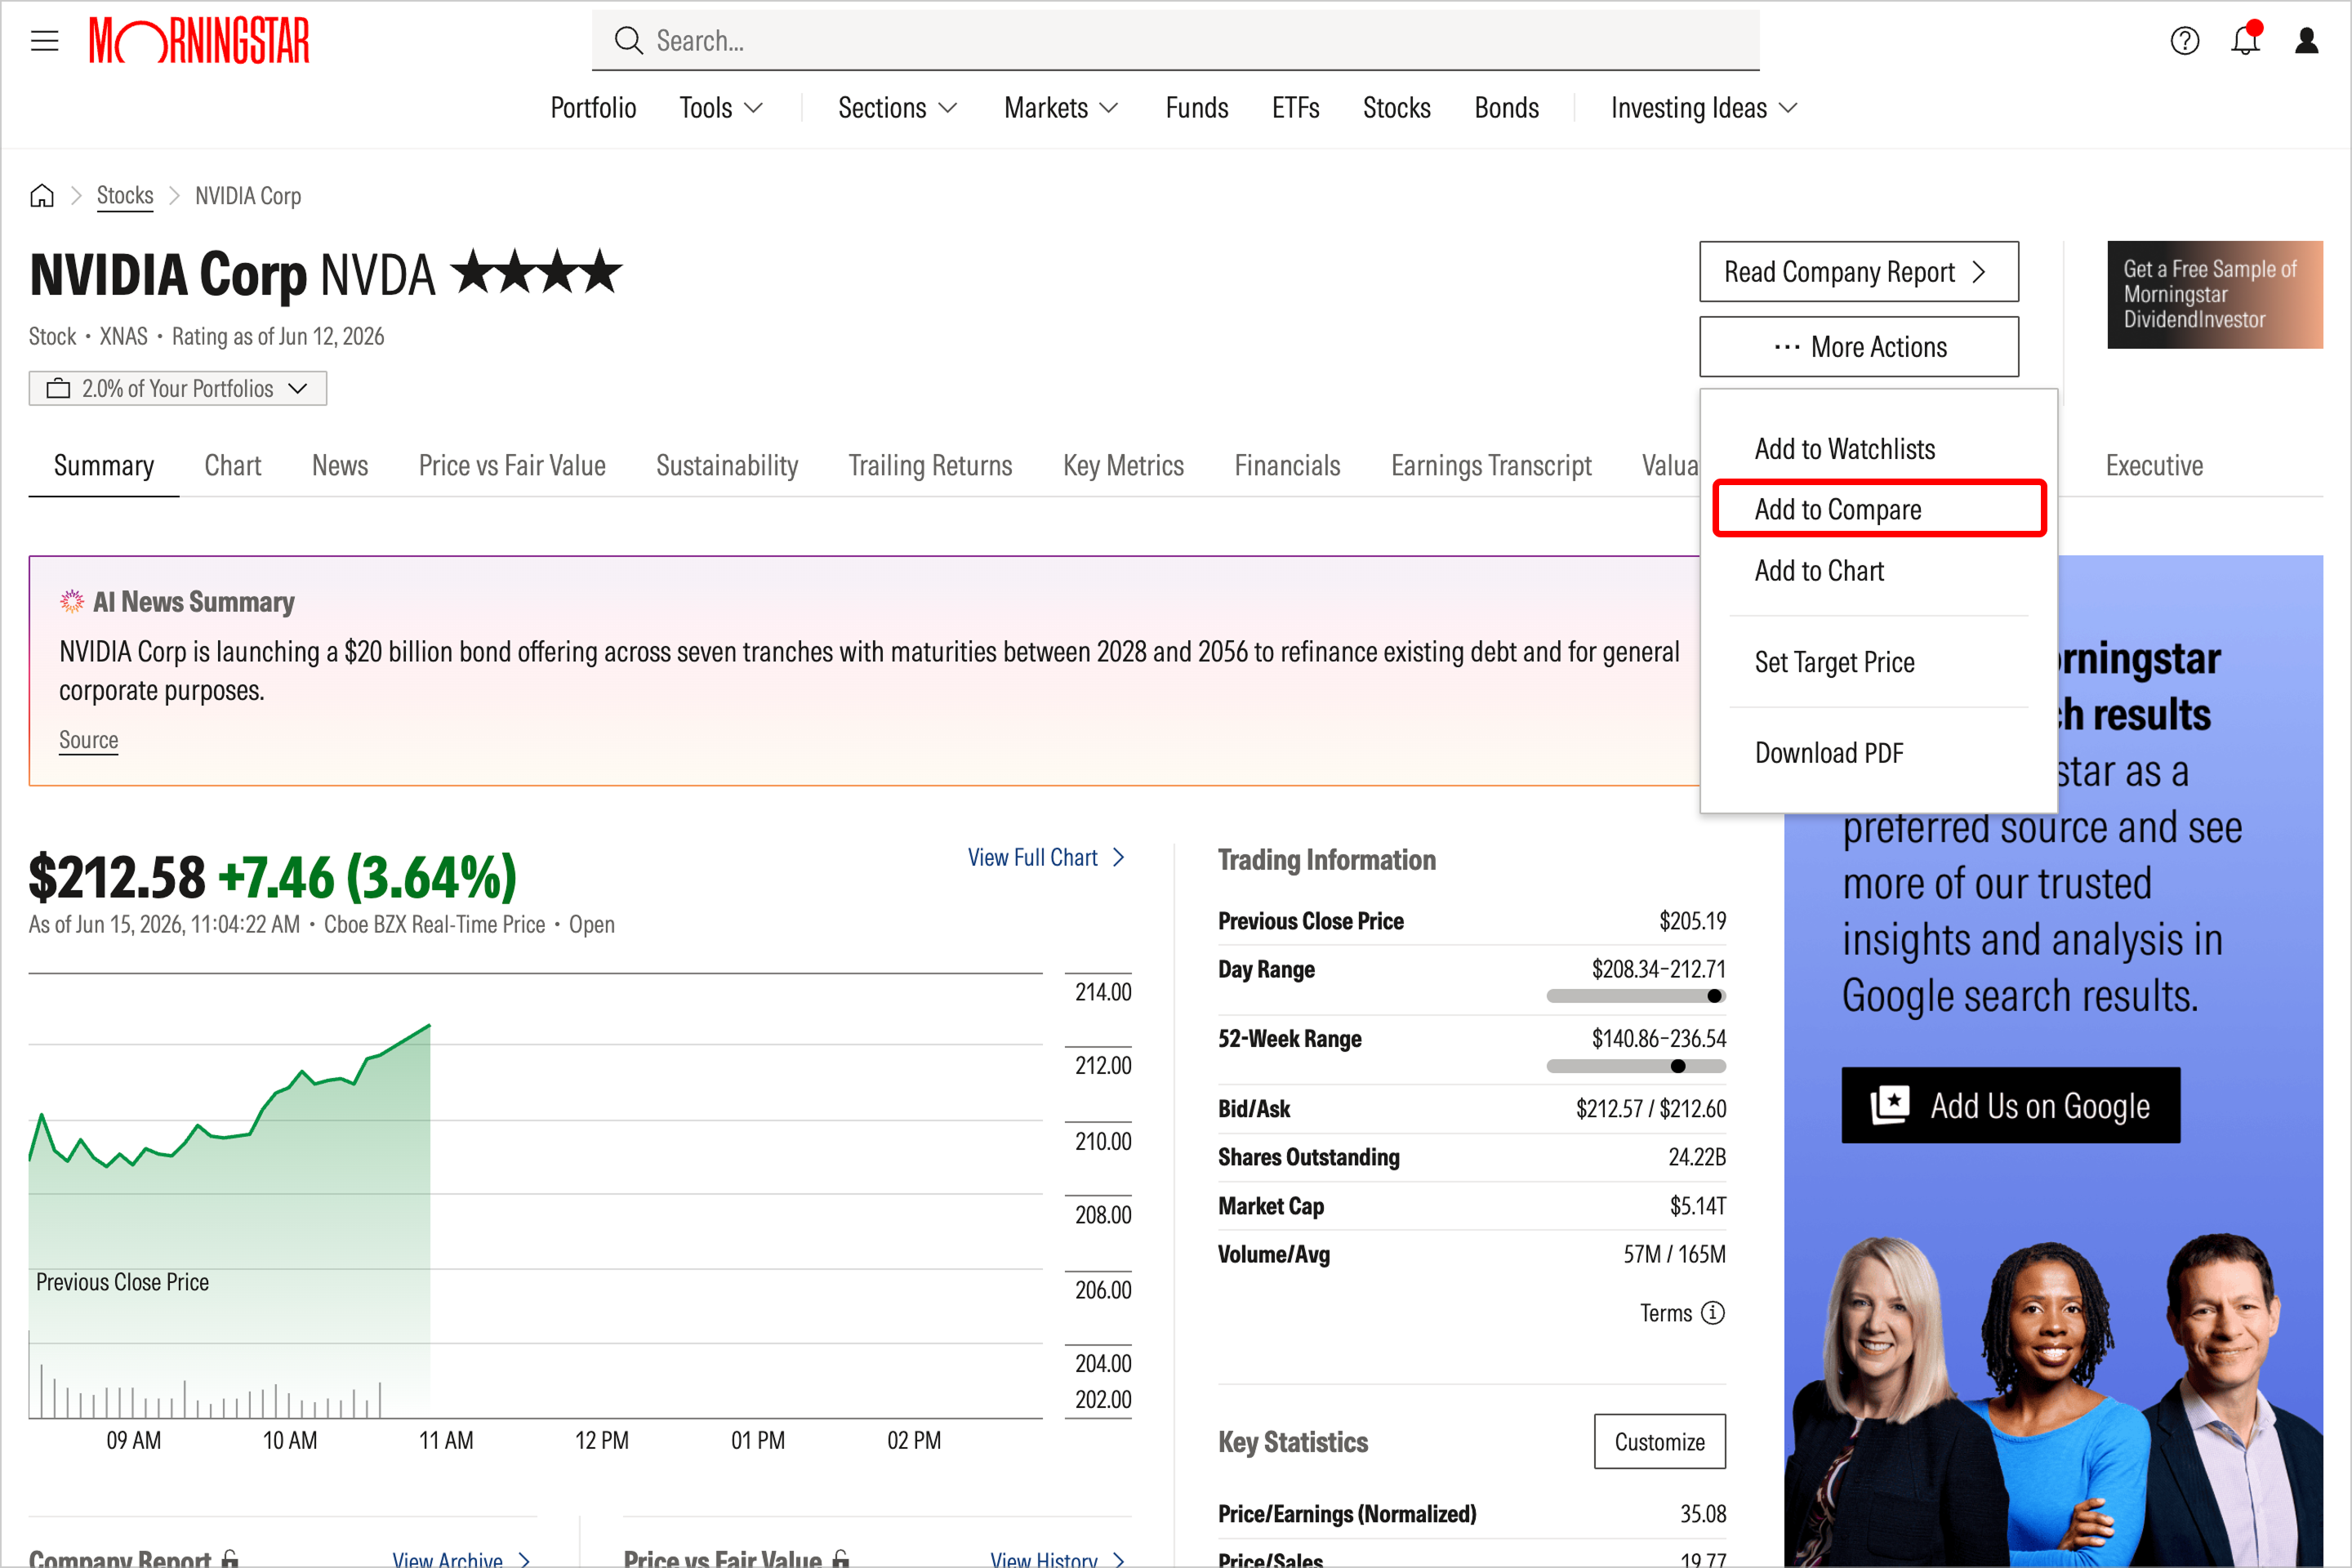Click Read Company Report button
The height and width of the screenshot is (1568, 2352).
[1858, 272]
